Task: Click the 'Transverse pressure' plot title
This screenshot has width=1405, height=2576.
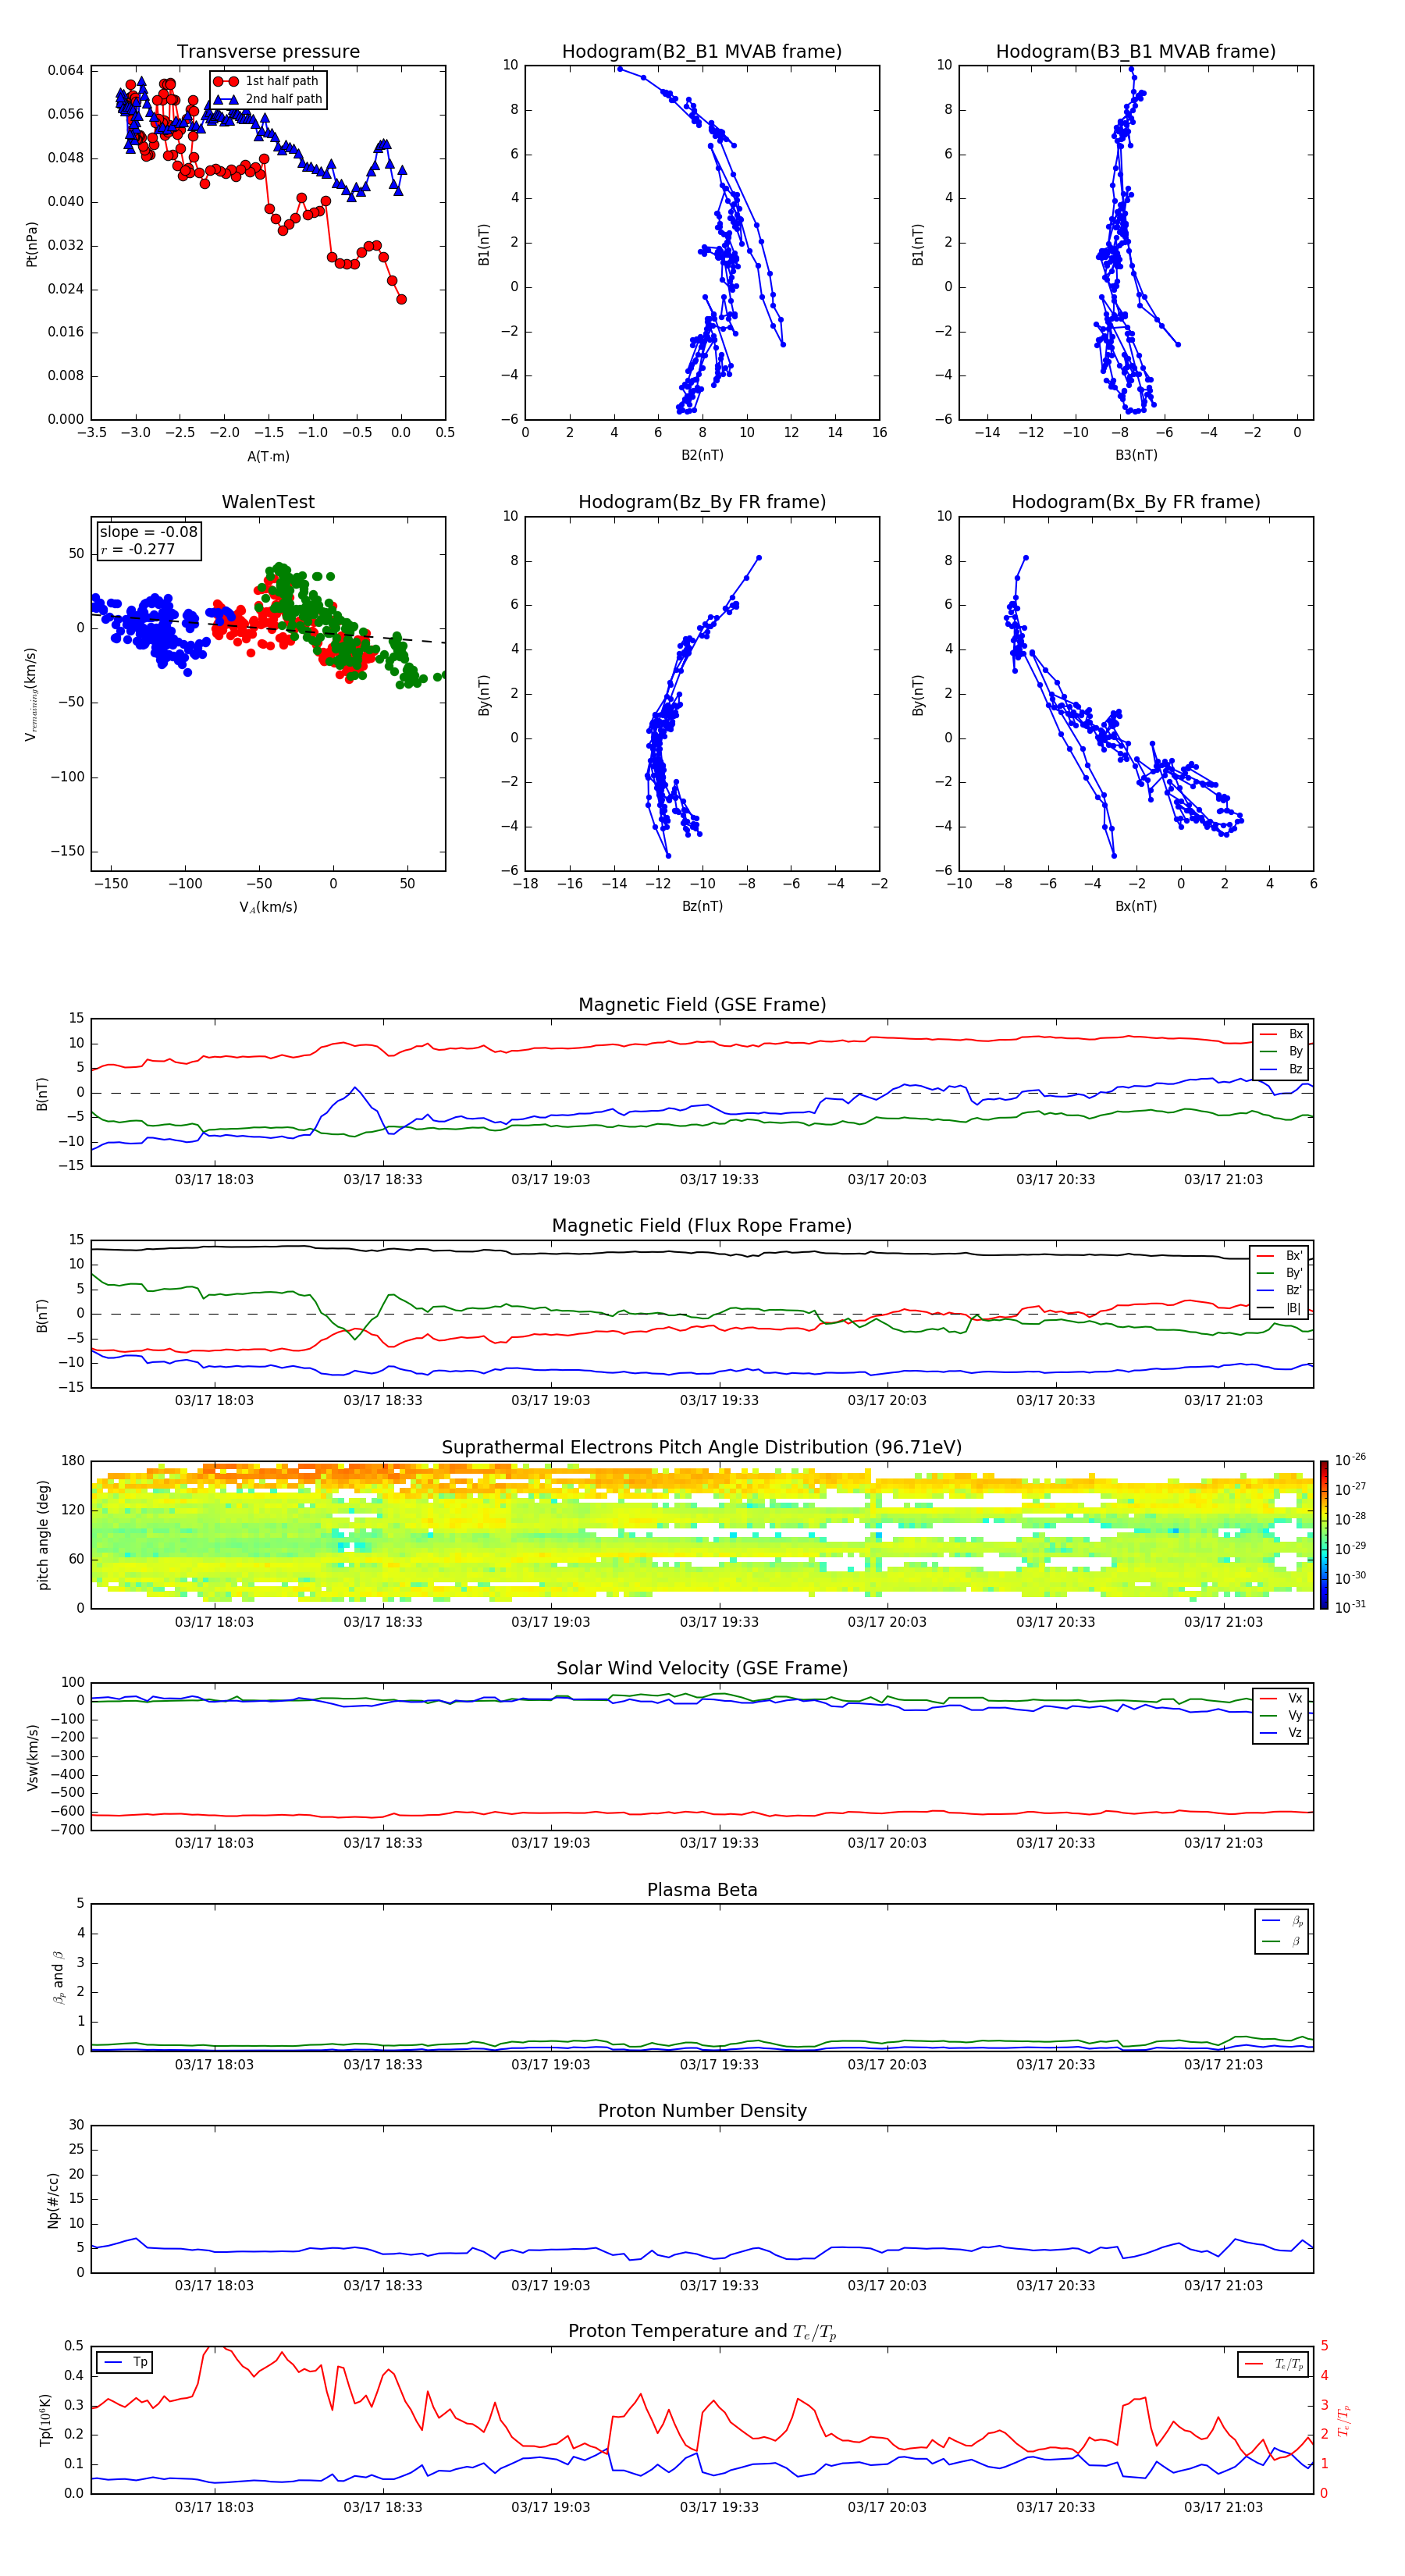Action: (268, 52)
